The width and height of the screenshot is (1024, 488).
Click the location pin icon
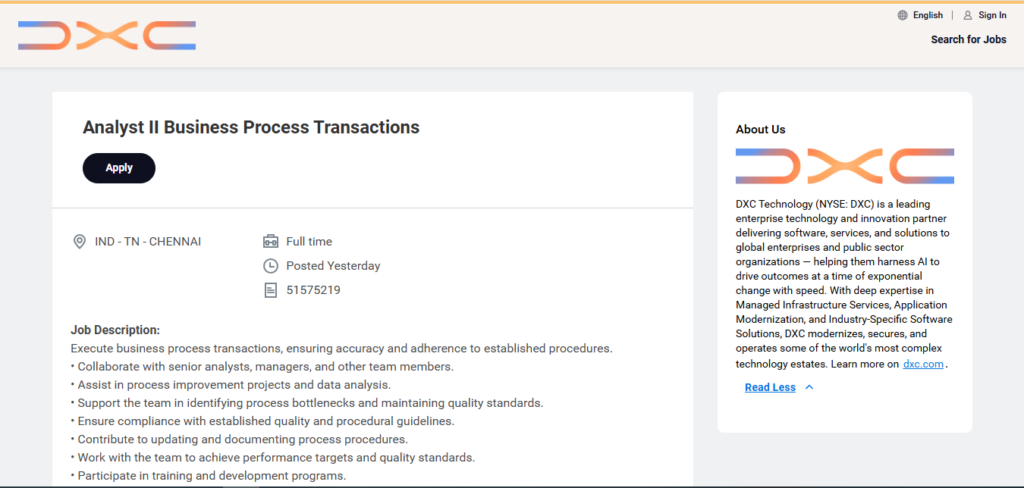[79, 242]
